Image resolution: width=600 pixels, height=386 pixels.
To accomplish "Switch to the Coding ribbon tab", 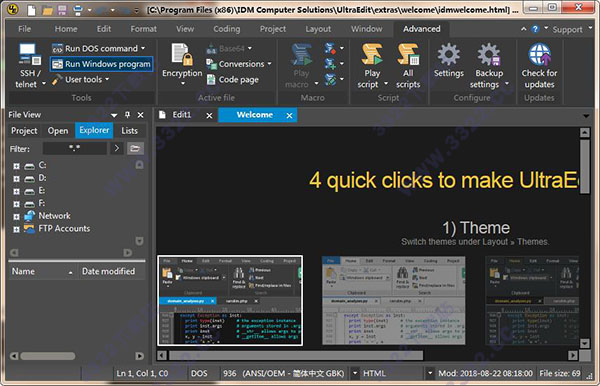I will pyautogui.click(x=227, y=29).
